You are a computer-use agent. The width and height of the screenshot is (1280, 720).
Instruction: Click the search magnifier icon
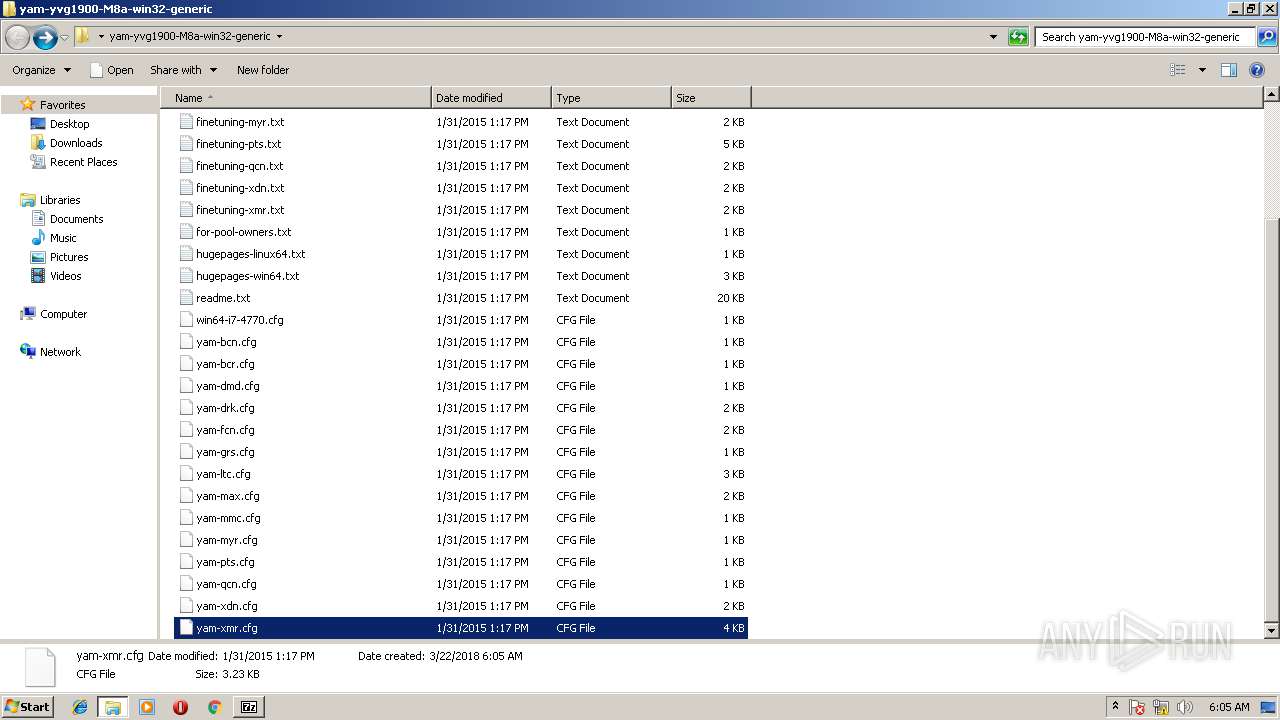click(1266, 37)
